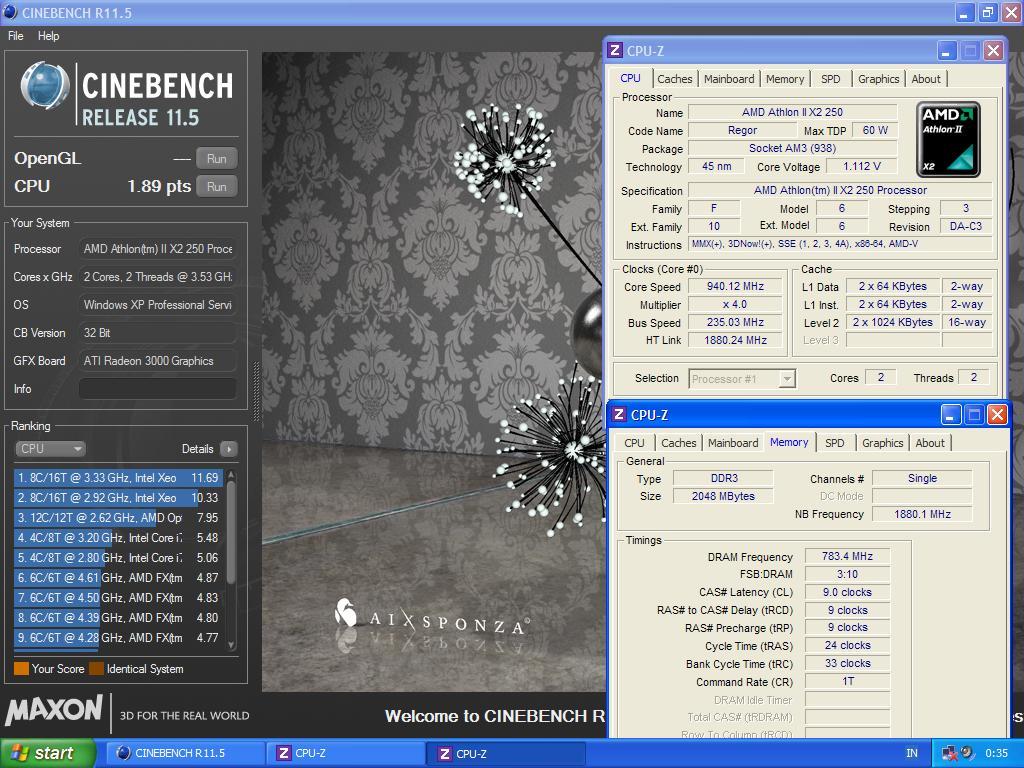
Task: Switch to Graphics tab in top CPU-Z
Action: point(878,79)
